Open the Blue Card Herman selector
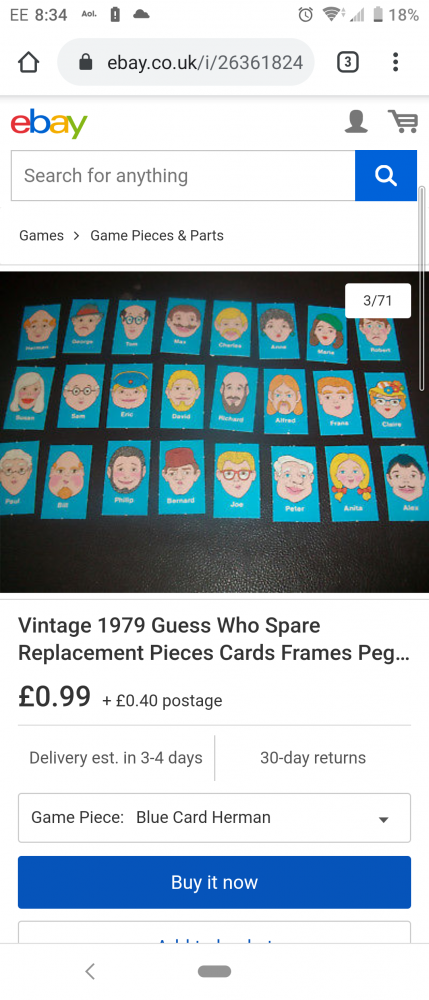This screenshot has height=1000, width=429. tap(214, 818)
